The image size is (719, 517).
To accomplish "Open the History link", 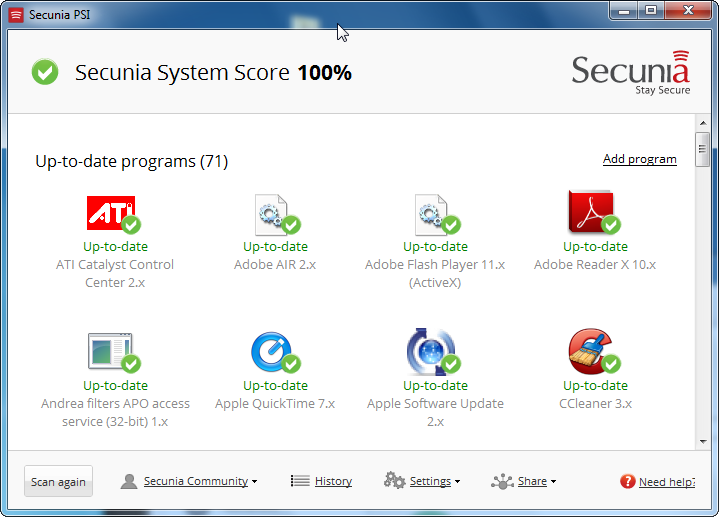I will click(x=333, y=481).
